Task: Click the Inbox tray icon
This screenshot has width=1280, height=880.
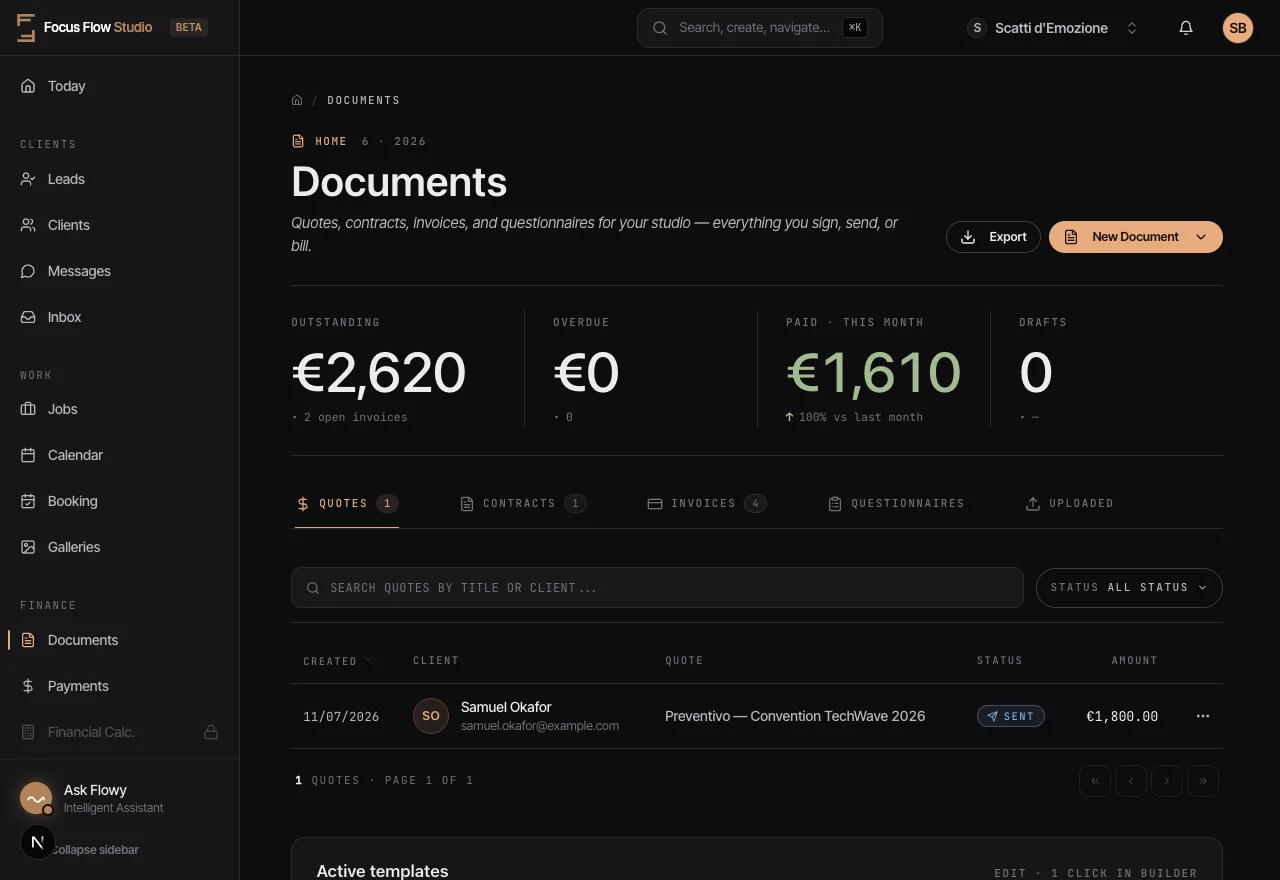Action: (28, 317)
